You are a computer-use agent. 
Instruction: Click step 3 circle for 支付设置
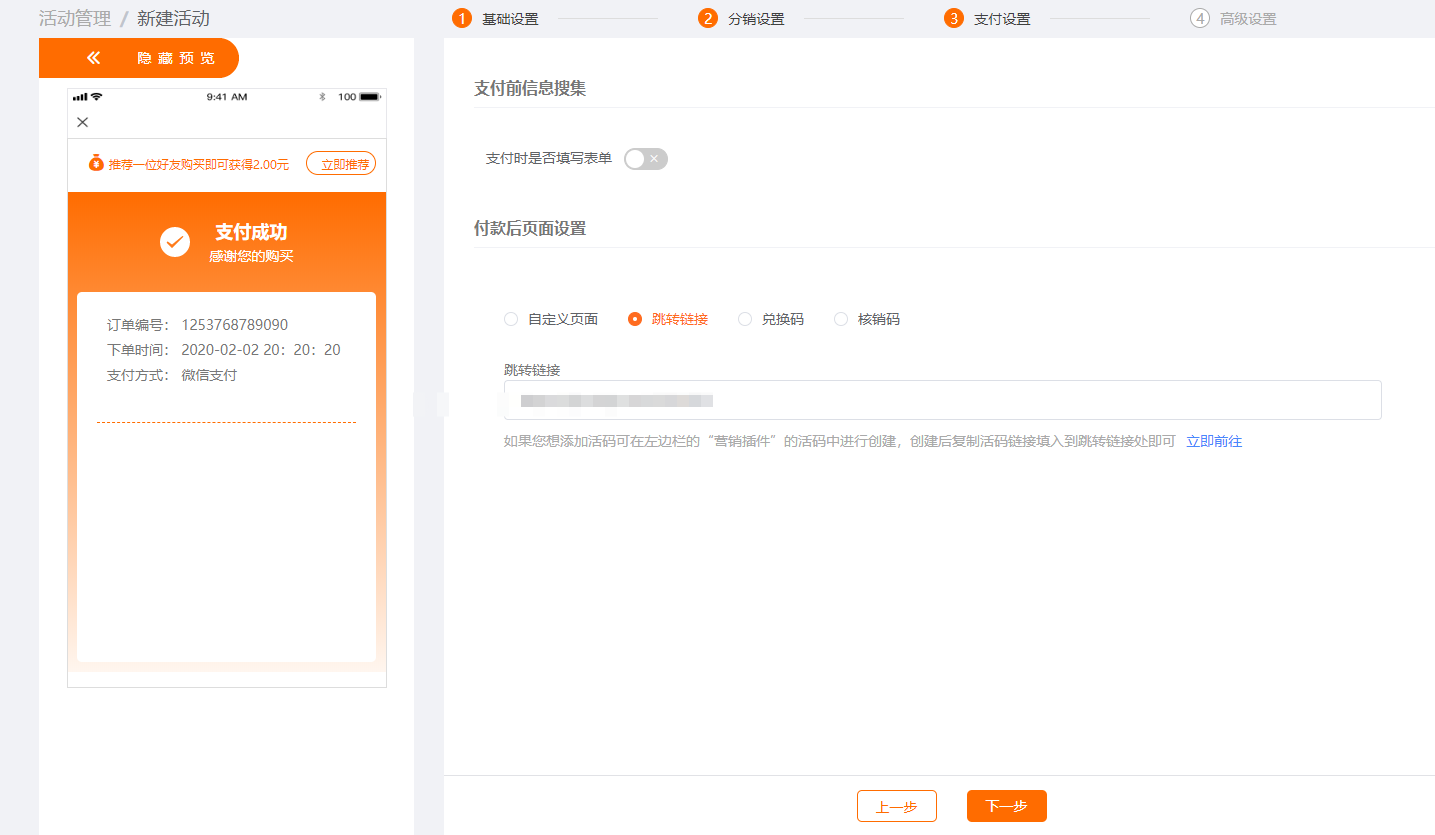pyautogui.click(x=953, y=18)
